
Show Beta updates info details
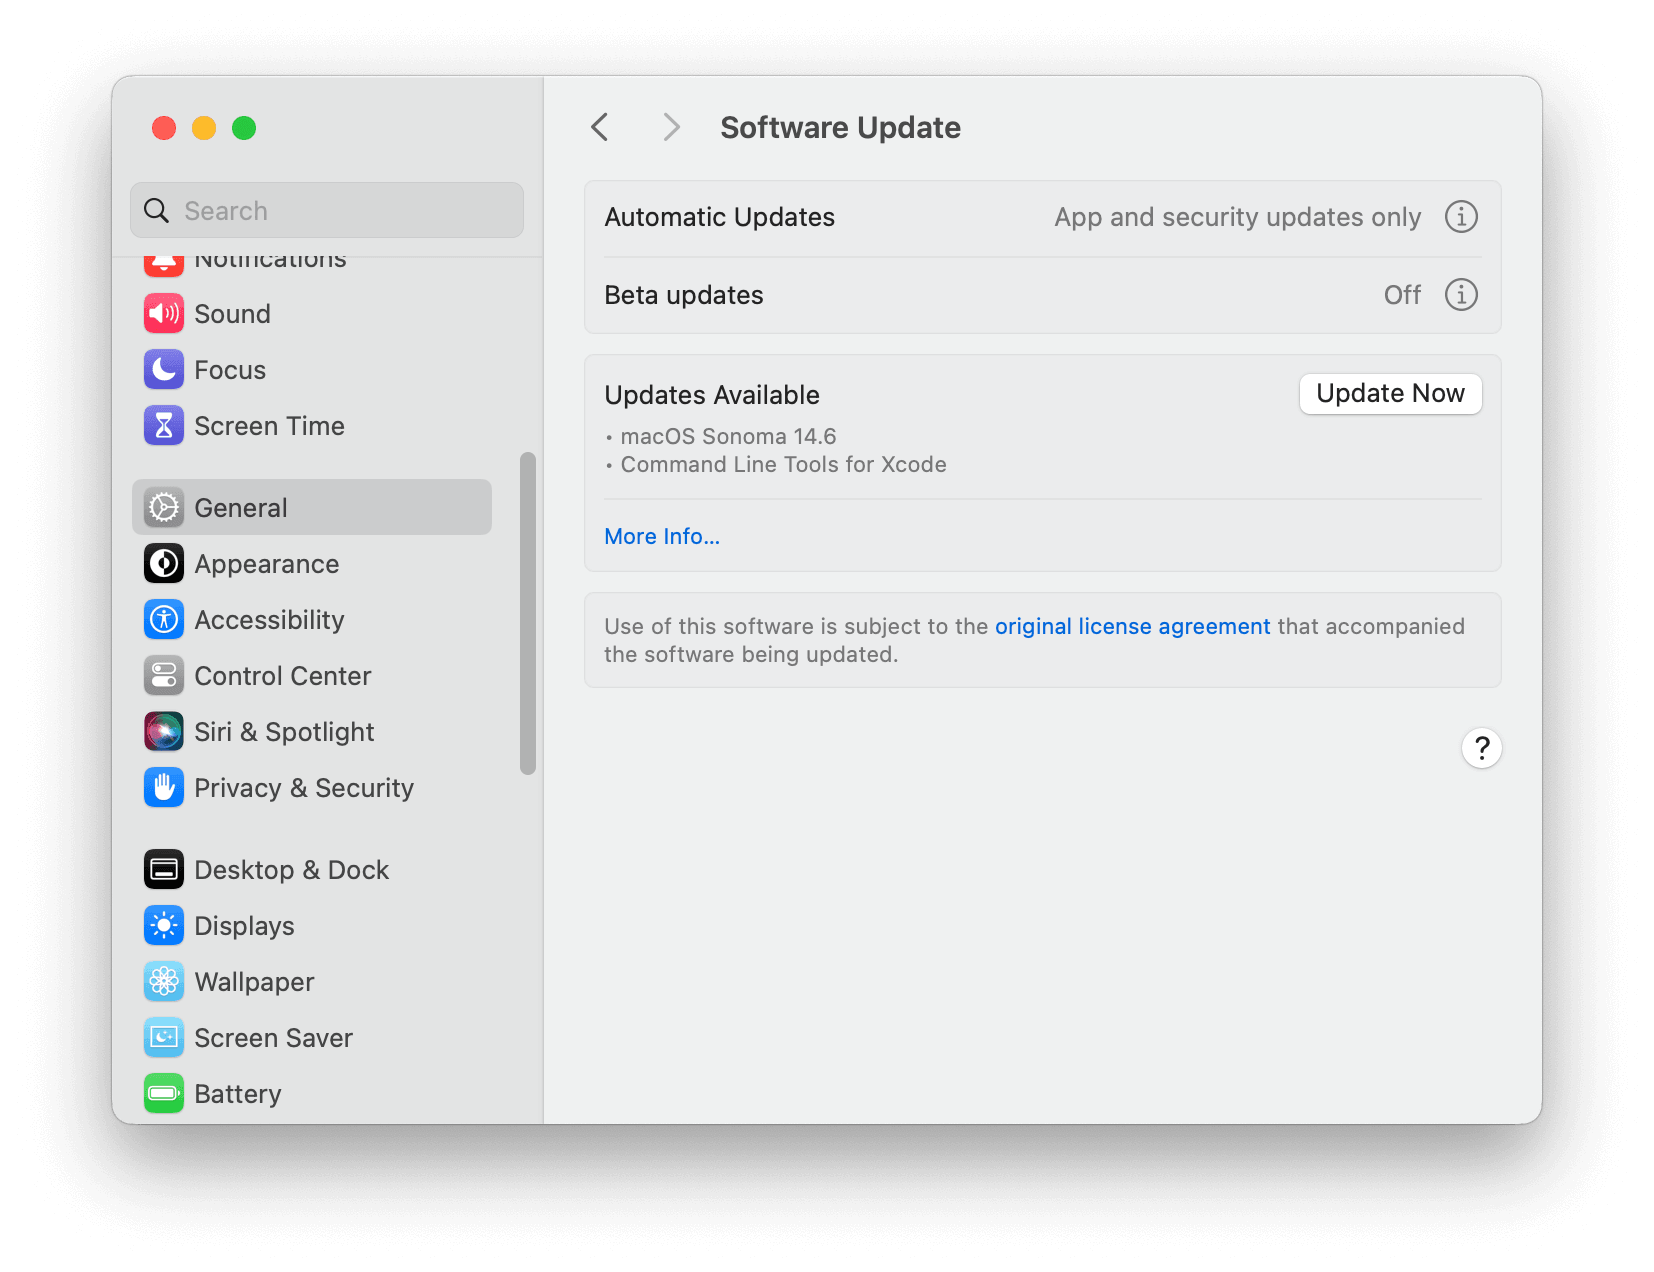tap(1460, 294)
